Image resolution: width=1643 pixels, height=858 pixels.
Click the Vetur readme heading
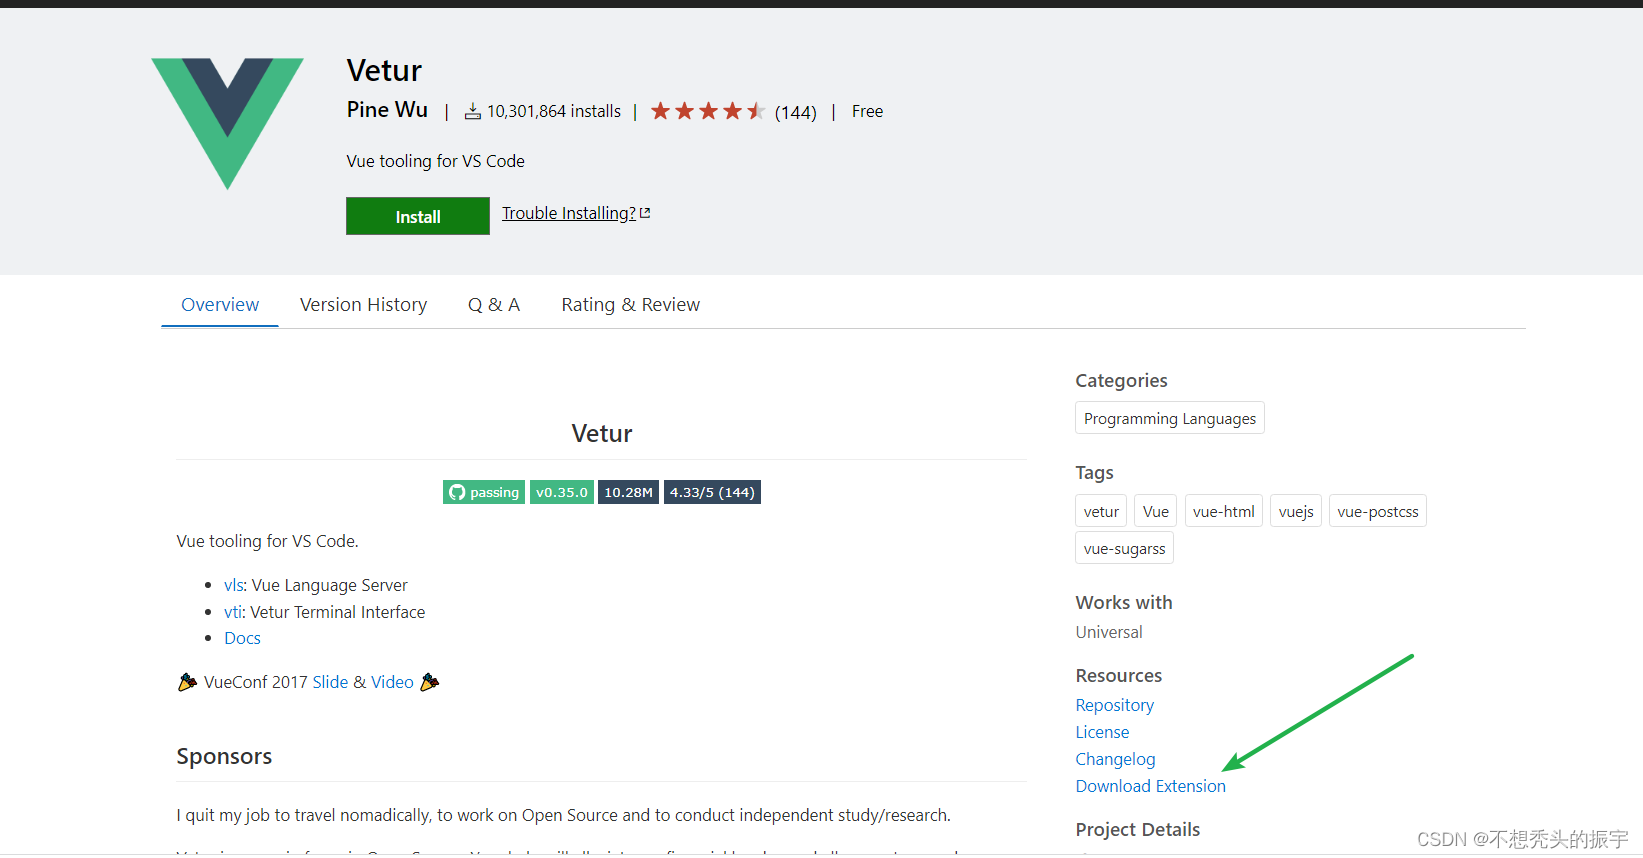pyautogui.click(x=602, y=433)
